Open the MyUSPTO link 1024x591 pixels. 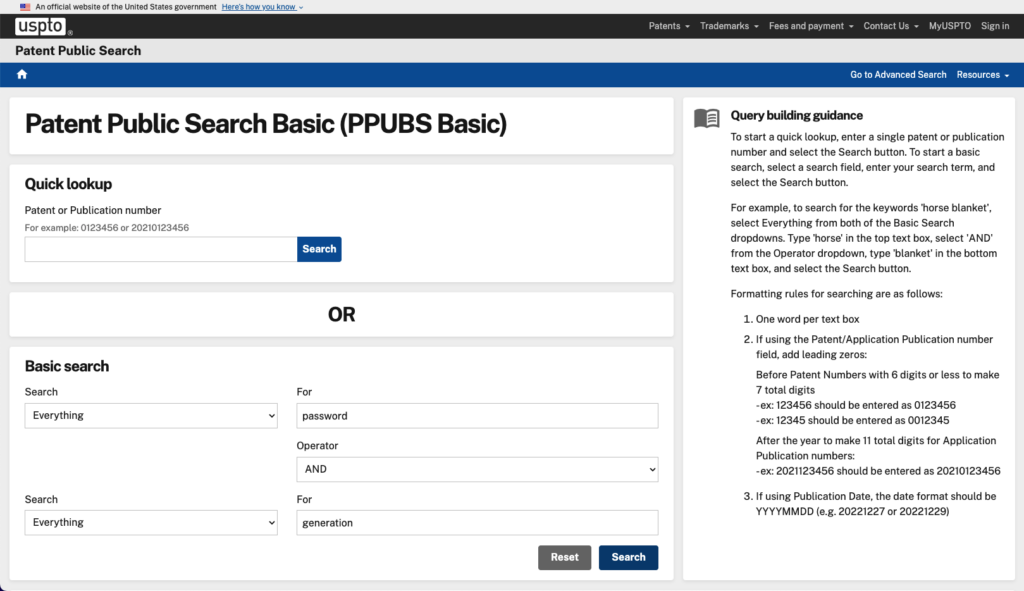(950, 26)
